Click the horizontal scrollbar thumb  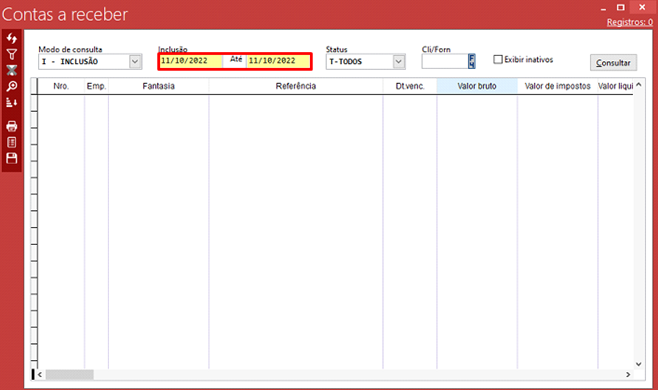69,374
